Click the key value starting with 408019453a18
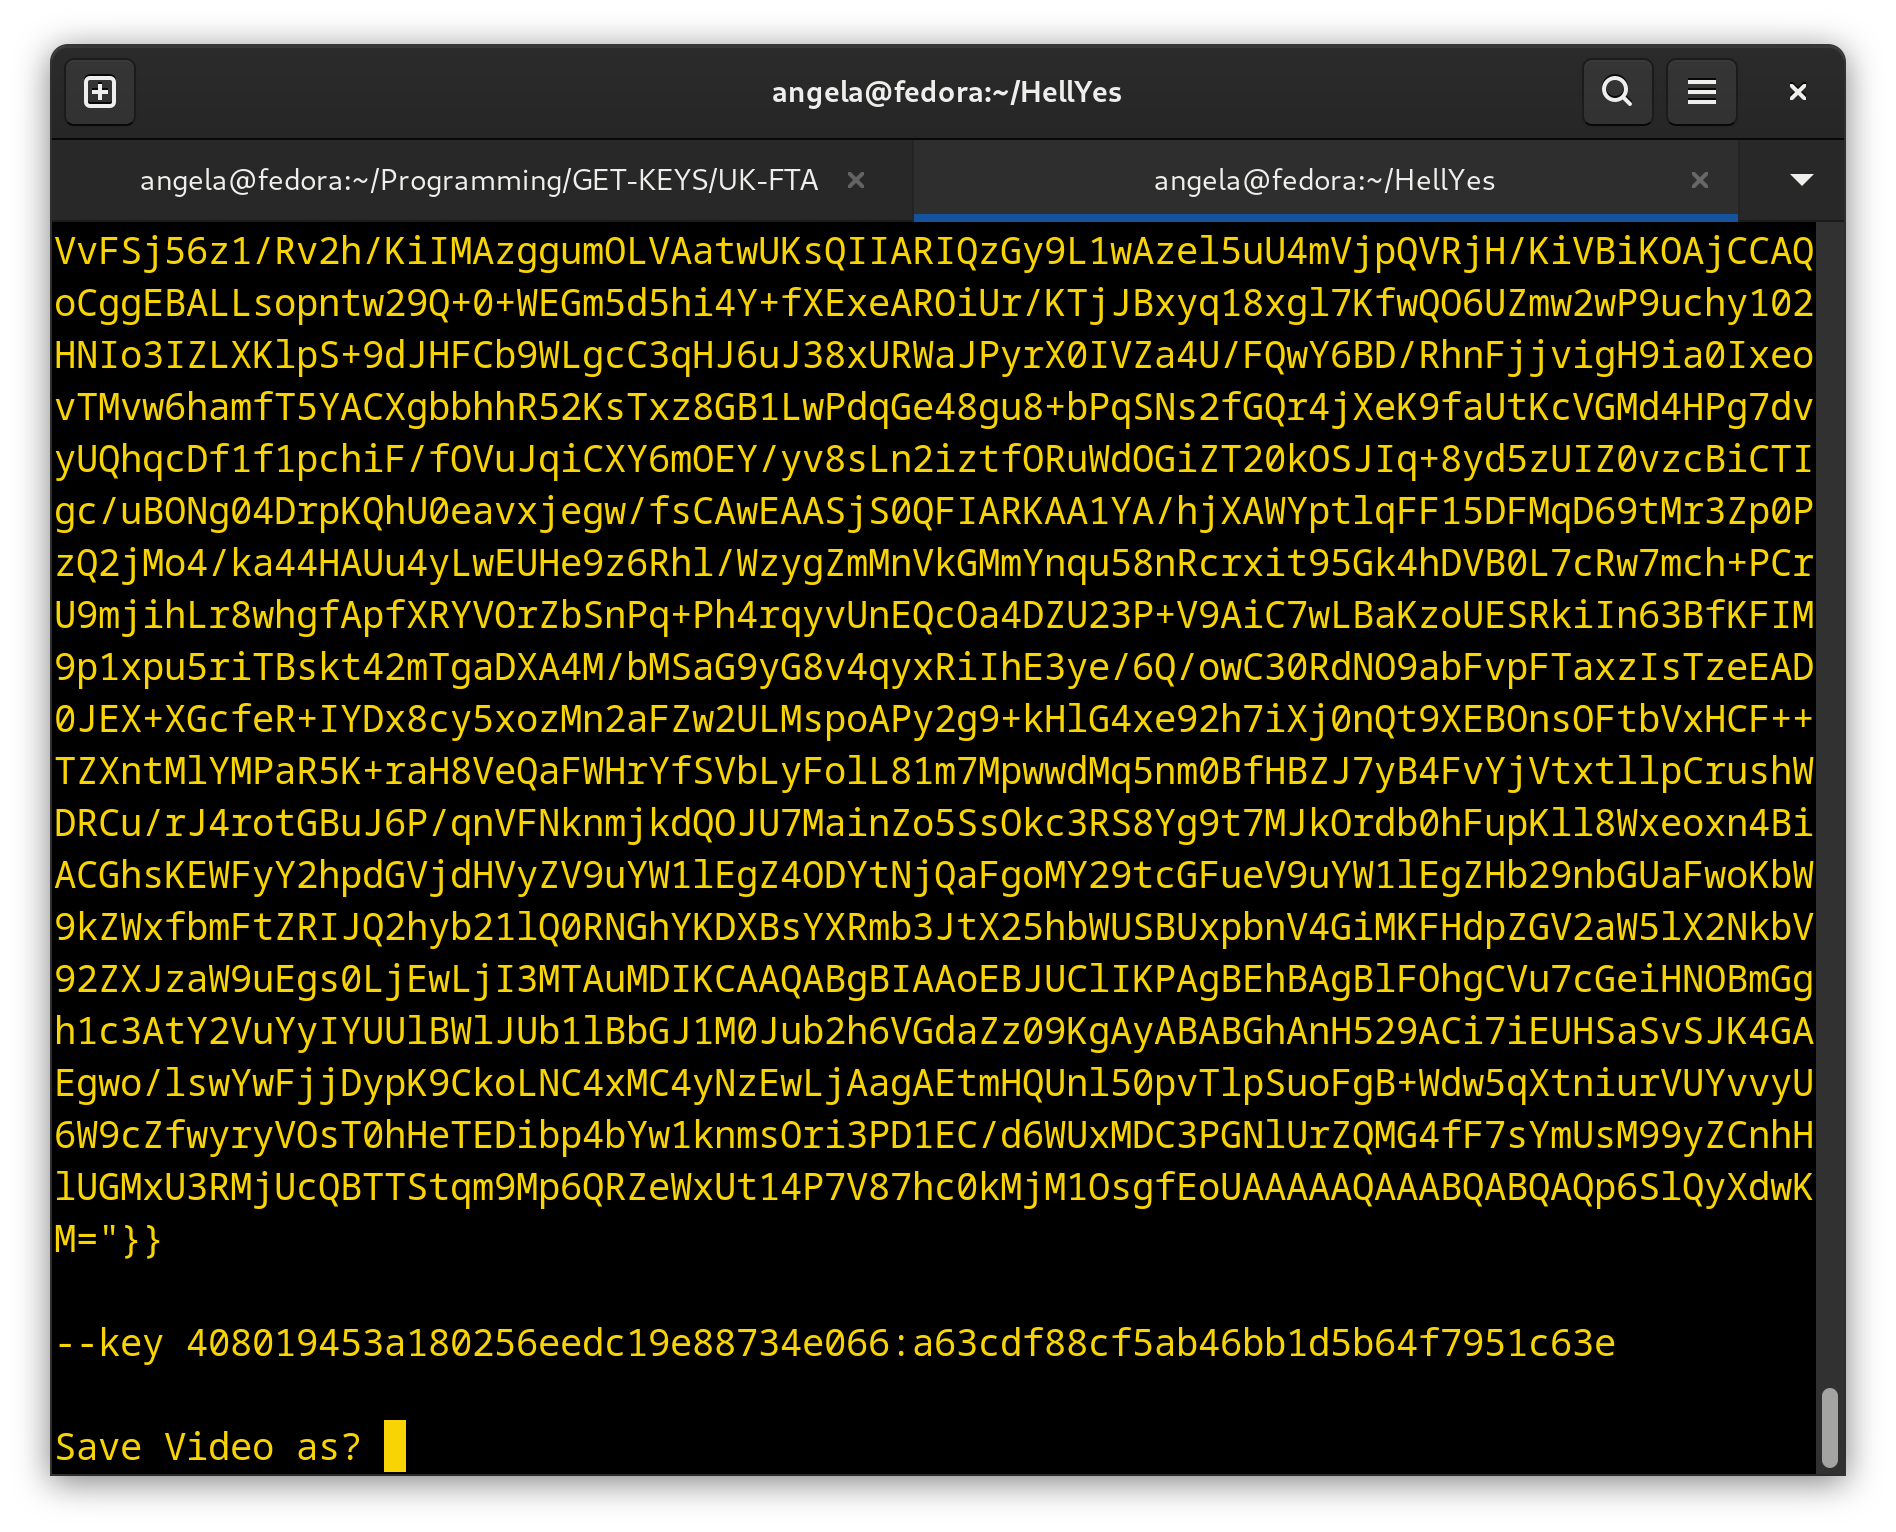Viewport: 1896px width, 1532px height. click(x=901, y=1343)
